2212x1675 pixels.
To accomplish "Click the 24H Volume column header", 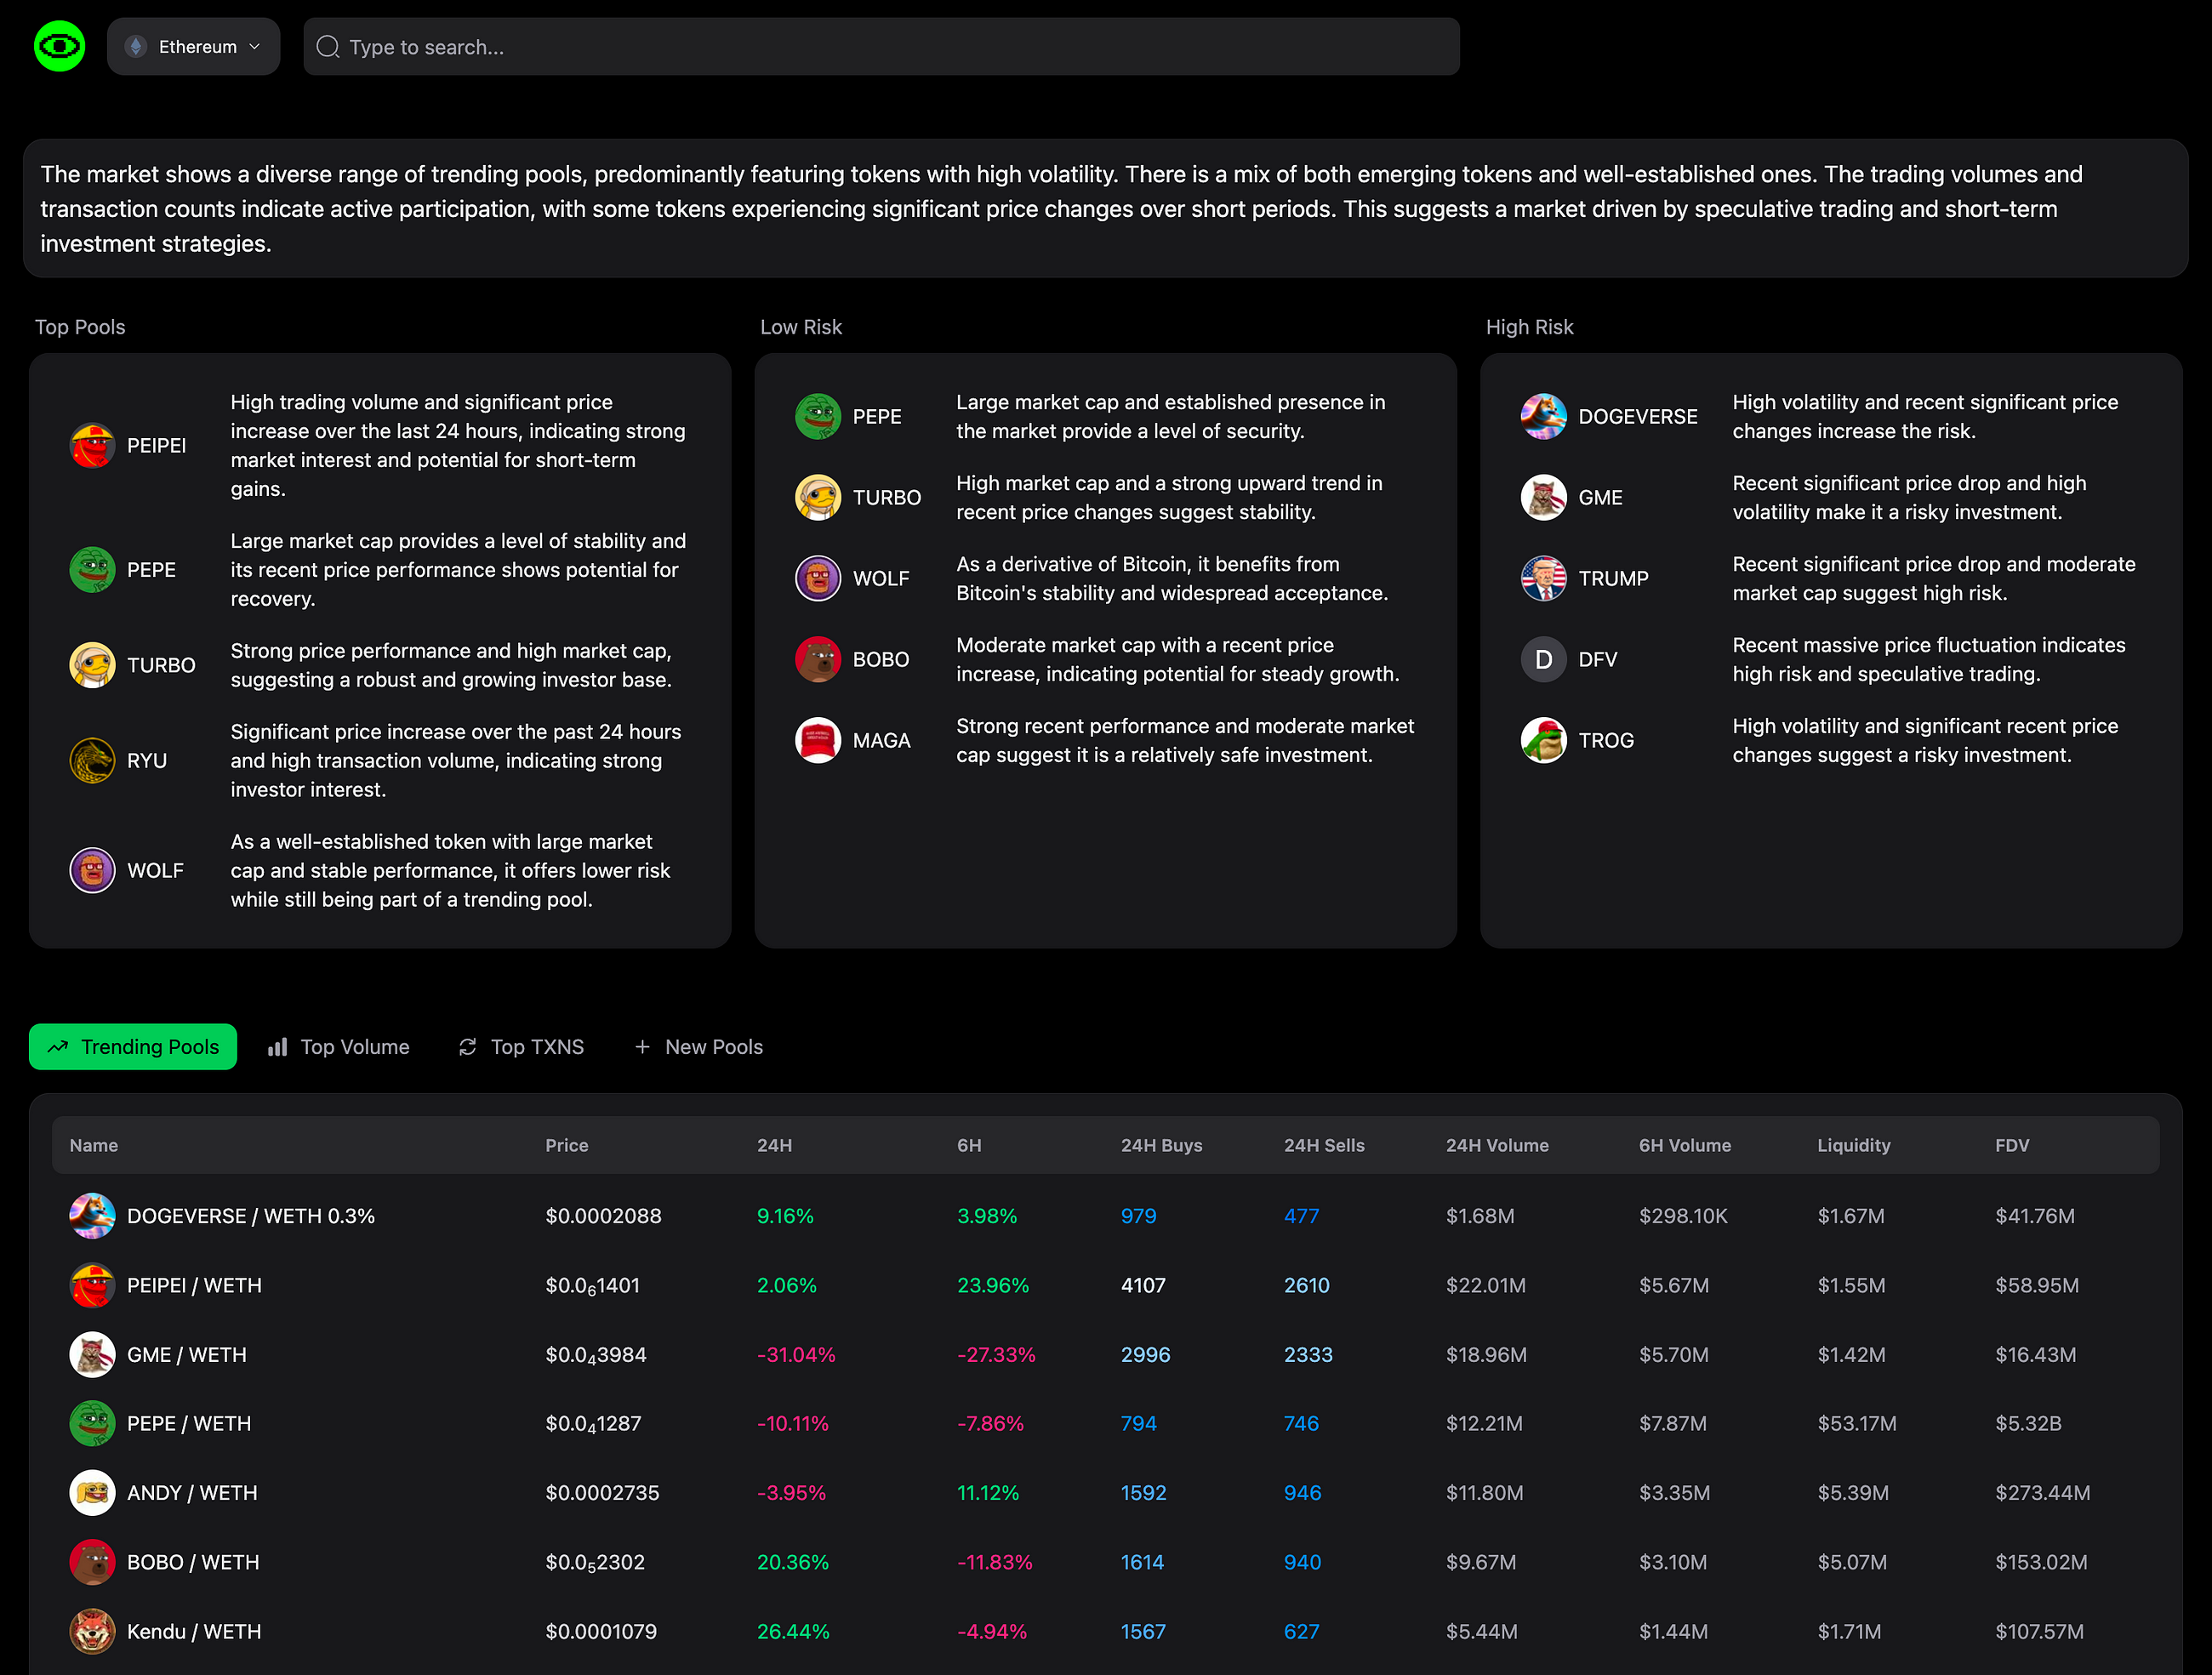I will click(1497, 1145).
